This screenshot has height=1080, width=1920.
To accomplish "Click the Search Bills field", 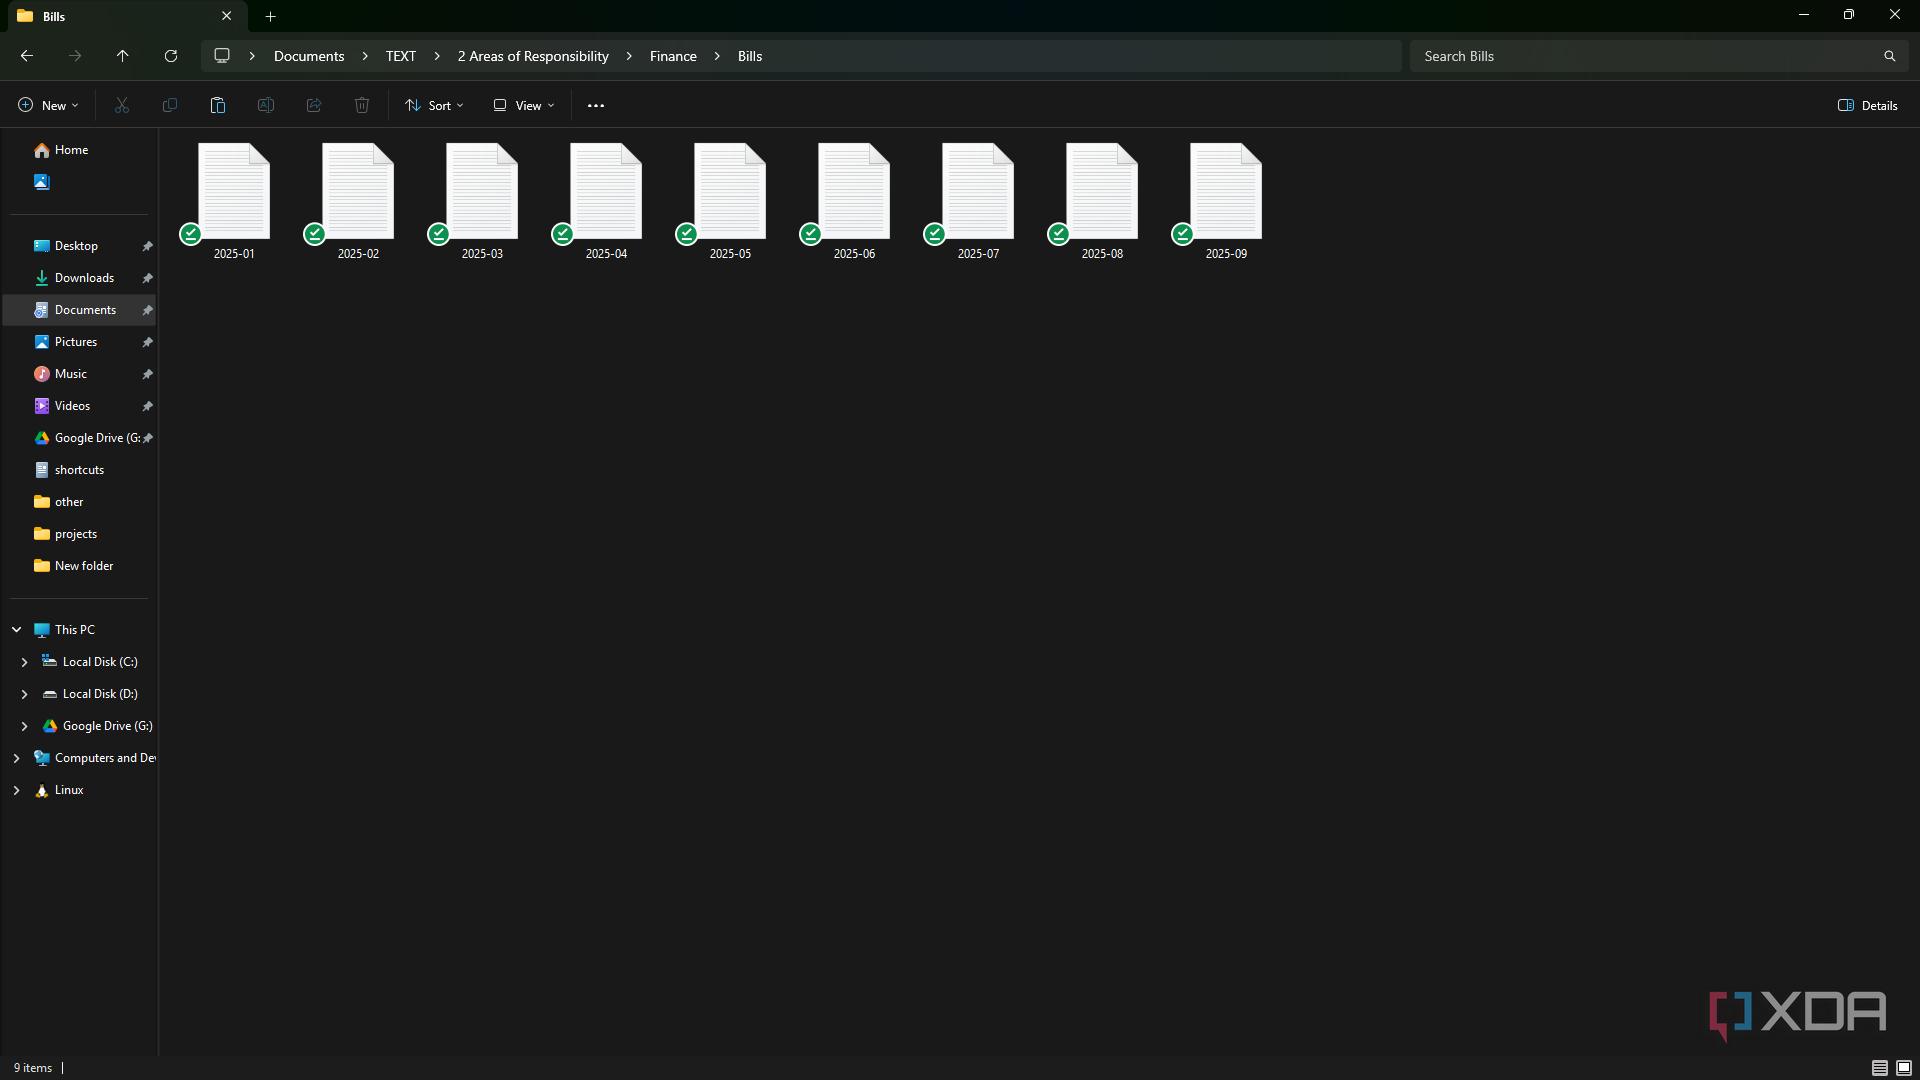I will point(1659,56).
